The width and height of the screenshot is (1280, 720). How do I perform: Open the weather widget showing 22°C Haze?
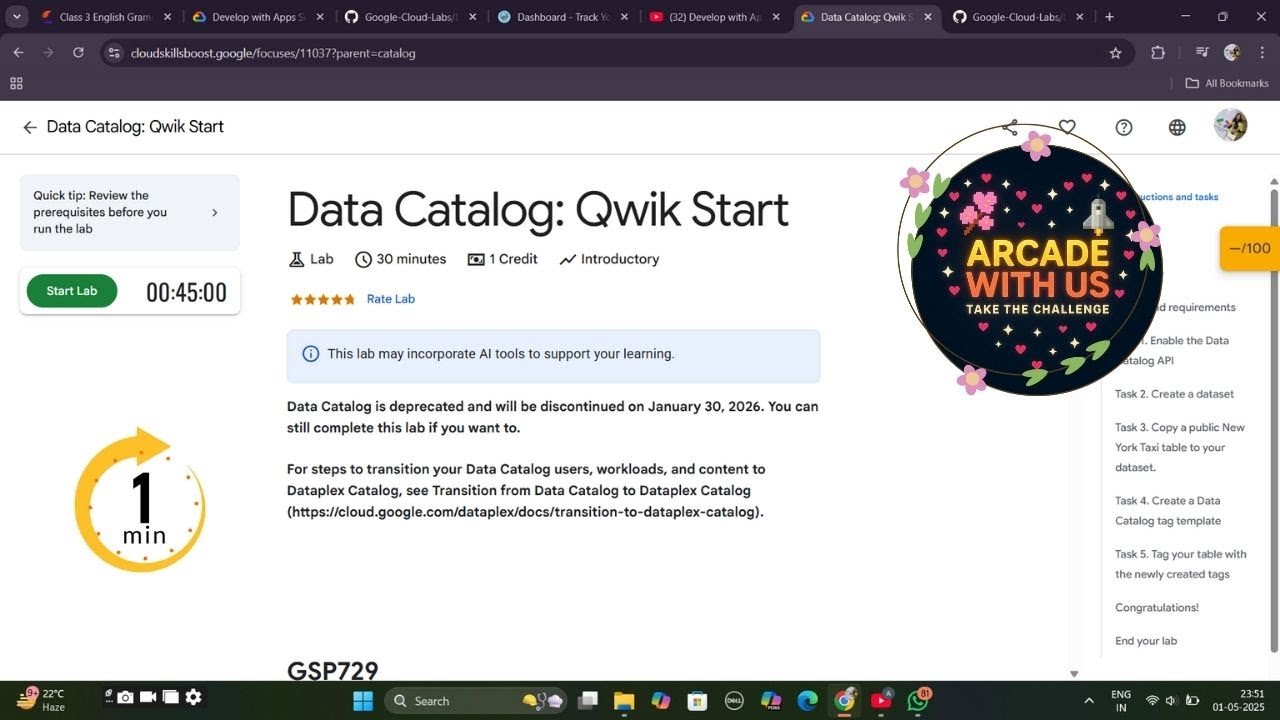point(40,700)
